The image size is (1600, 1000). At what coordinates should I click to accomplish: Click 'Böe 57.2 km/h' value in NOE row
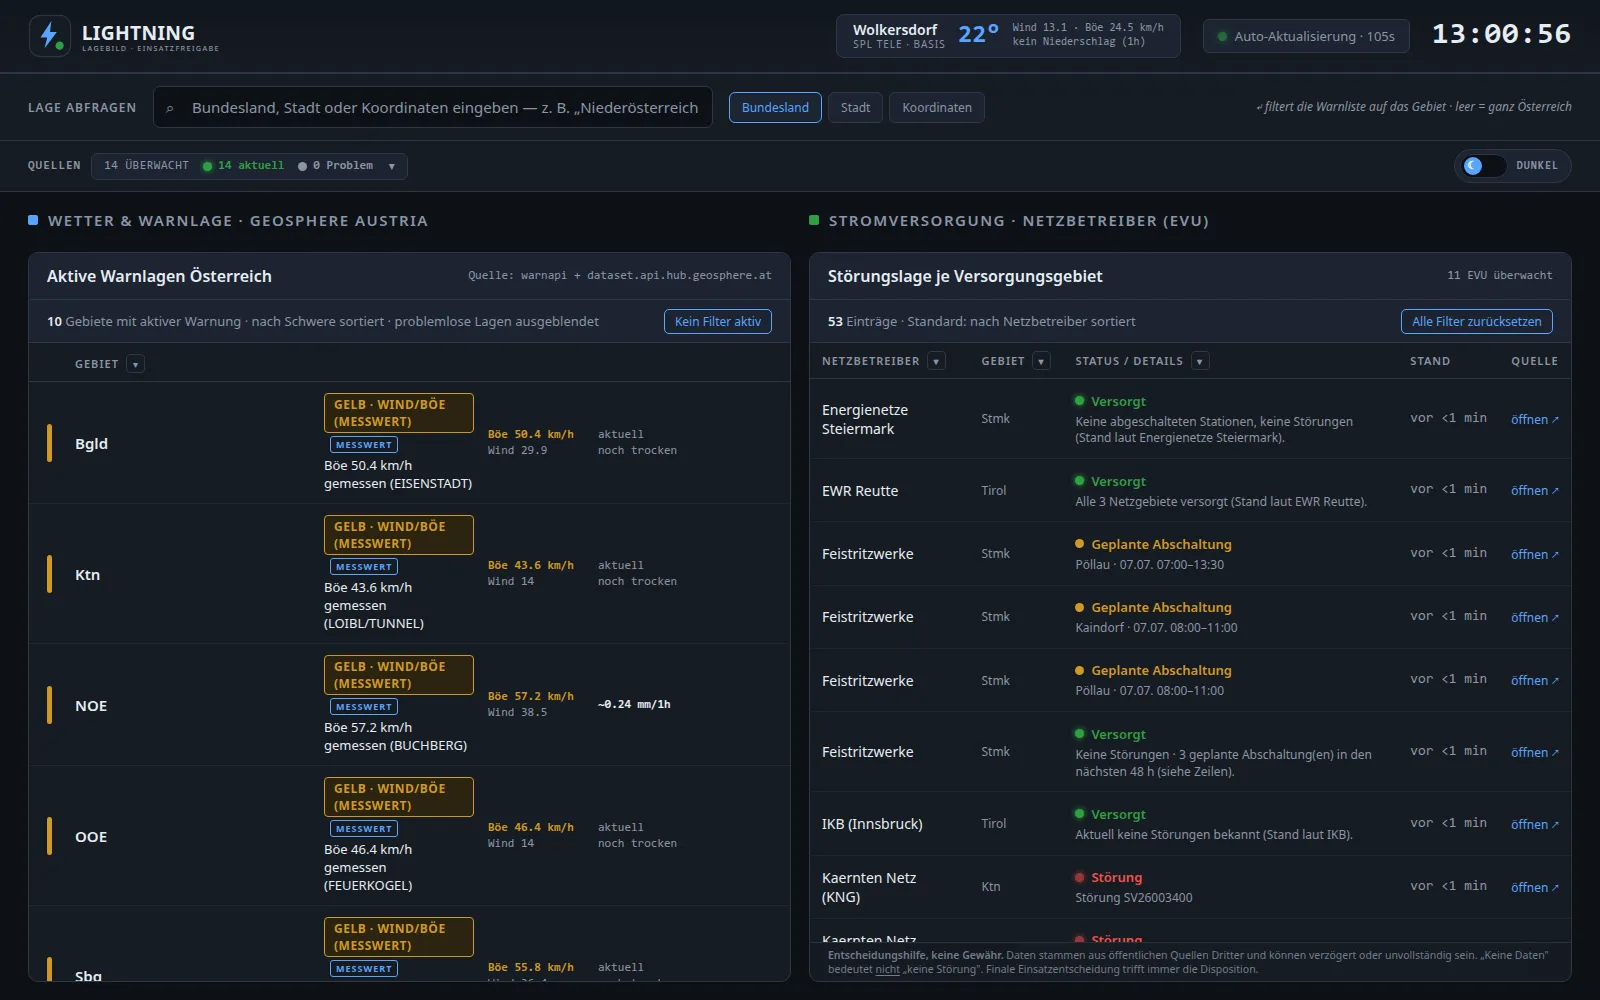[531, 696]
